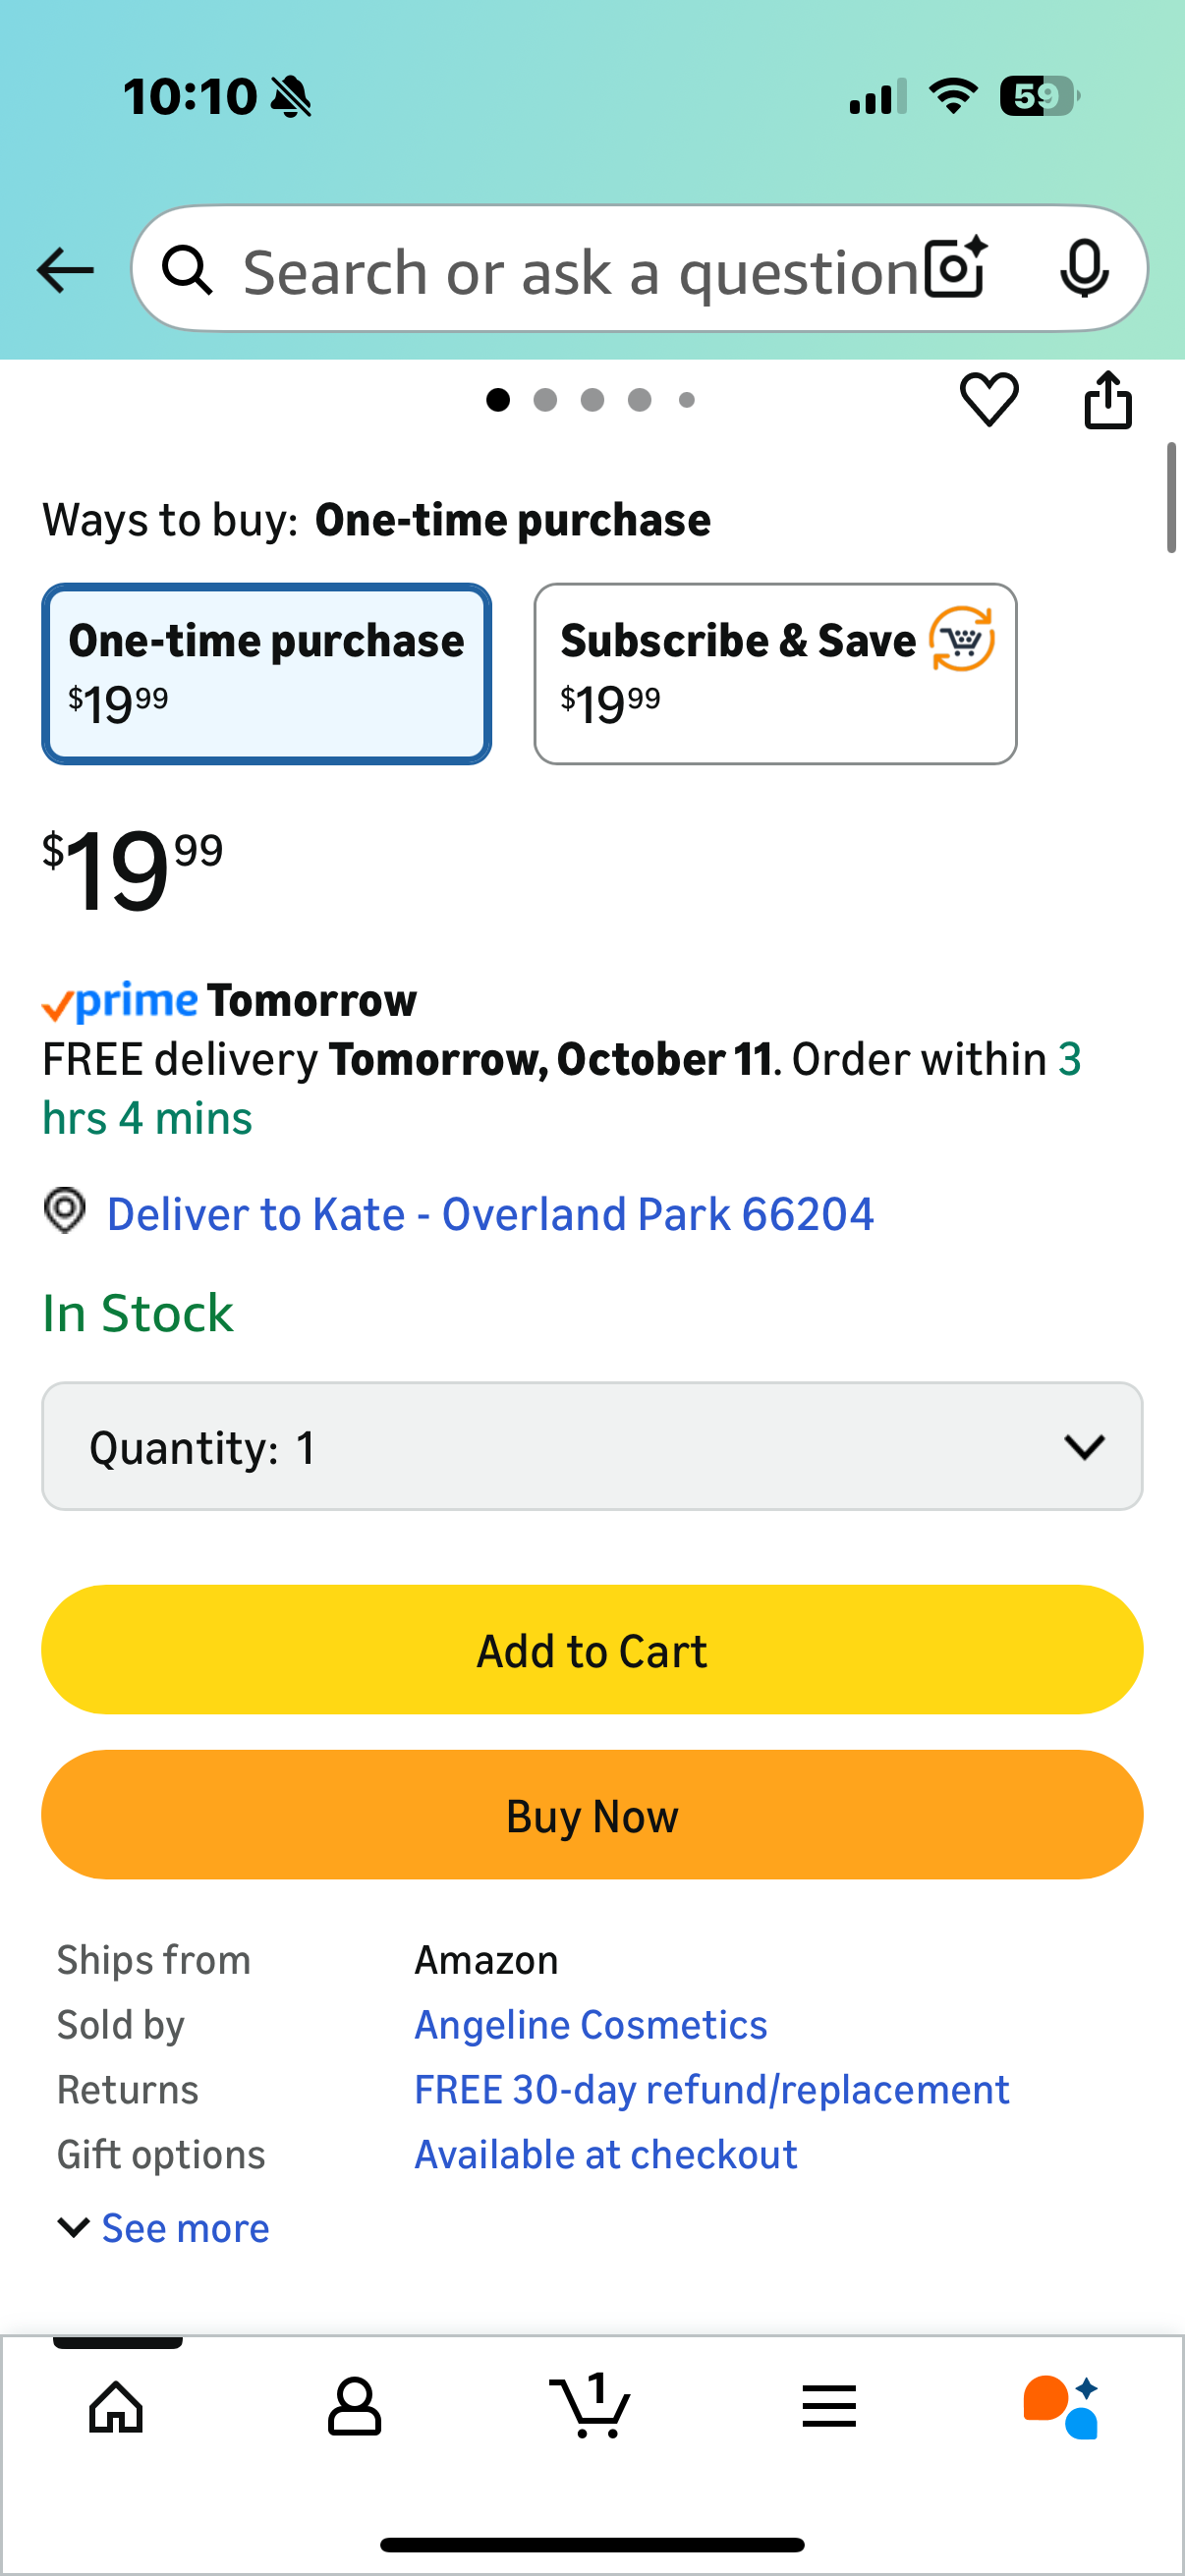Tap the microphone voice search icon

click(1083, 269)
